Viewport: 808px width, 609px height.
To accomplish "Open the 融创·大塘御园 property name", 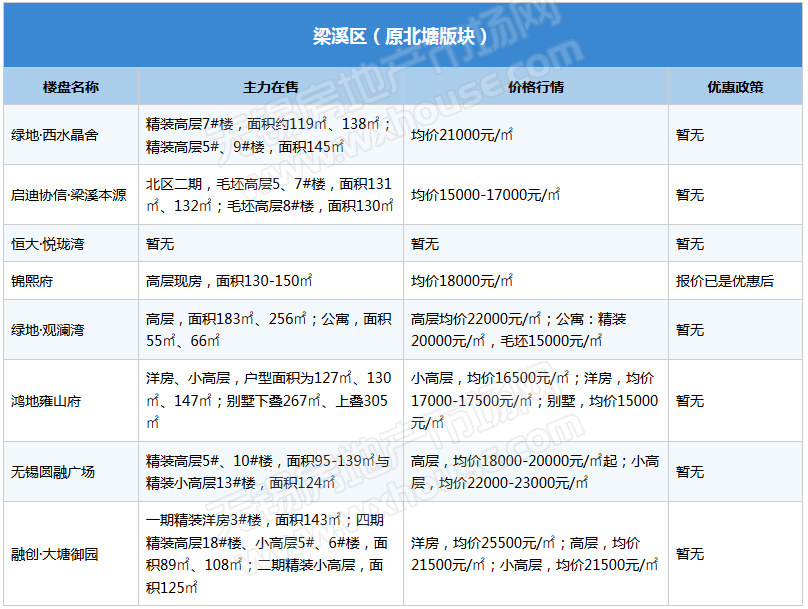I will click(54, 554).
